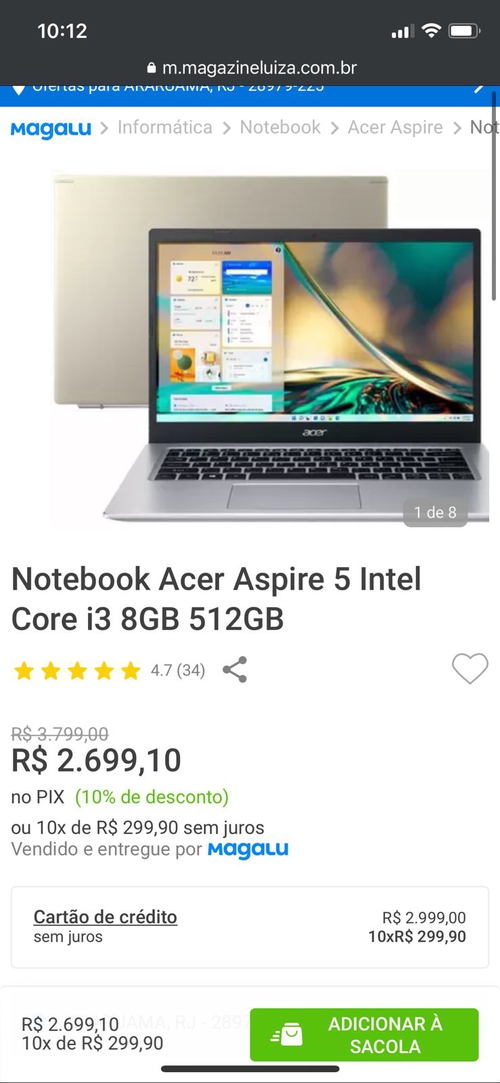Tap the 1 de 8 image counter
This screenshot has width=500, height=1083.
point(435,512)
